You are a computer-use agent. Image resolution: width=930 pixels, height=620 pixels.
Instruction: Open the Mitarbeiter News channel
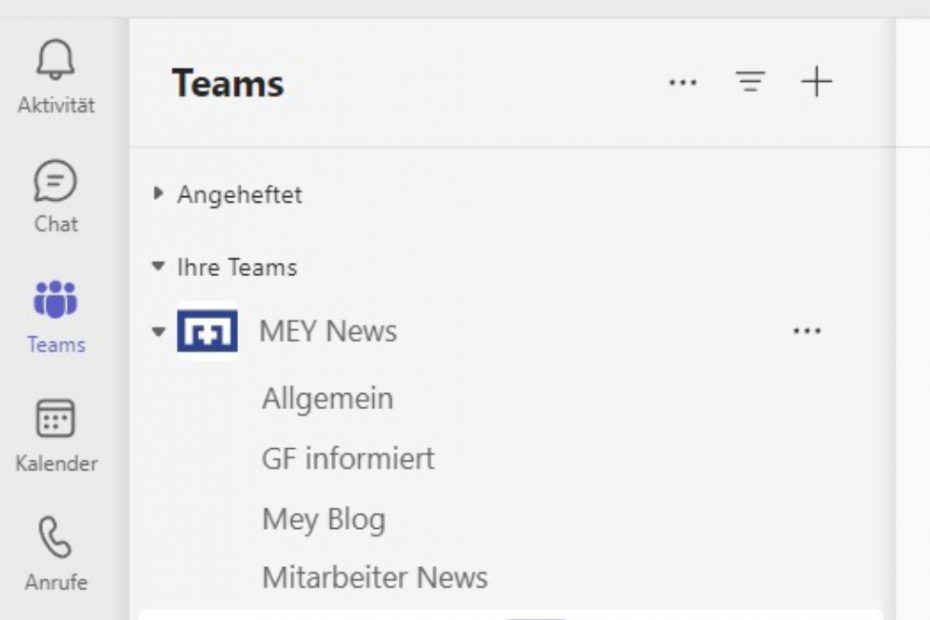pos(374,577)
